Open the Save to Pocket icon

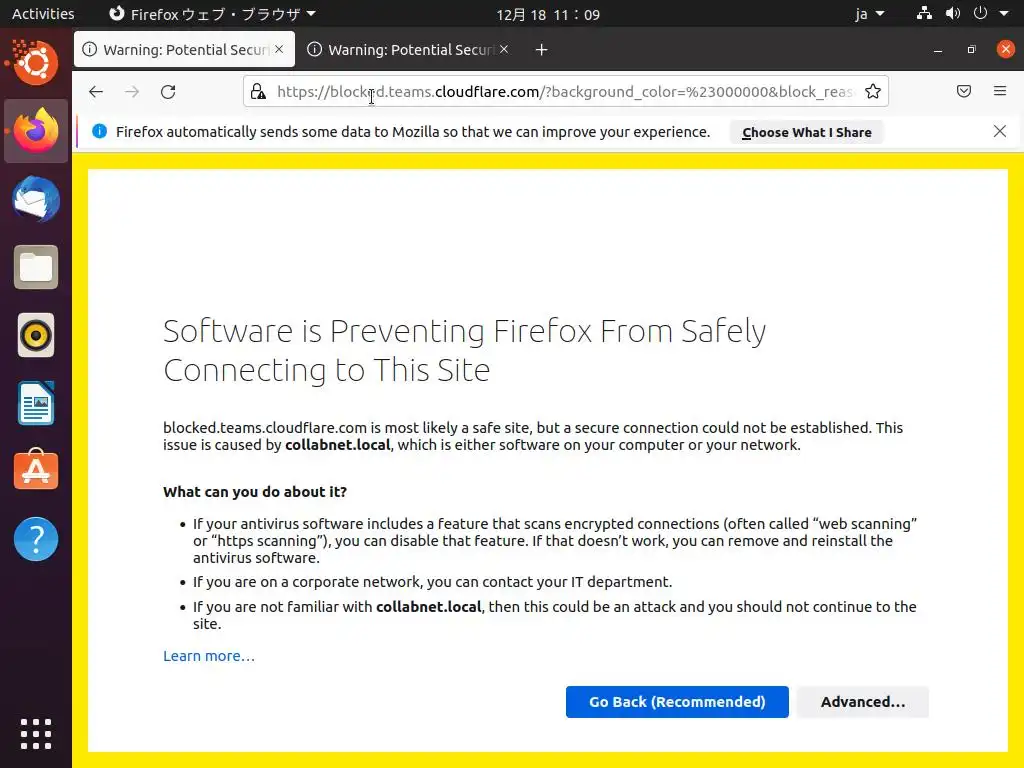pos(964,92)
